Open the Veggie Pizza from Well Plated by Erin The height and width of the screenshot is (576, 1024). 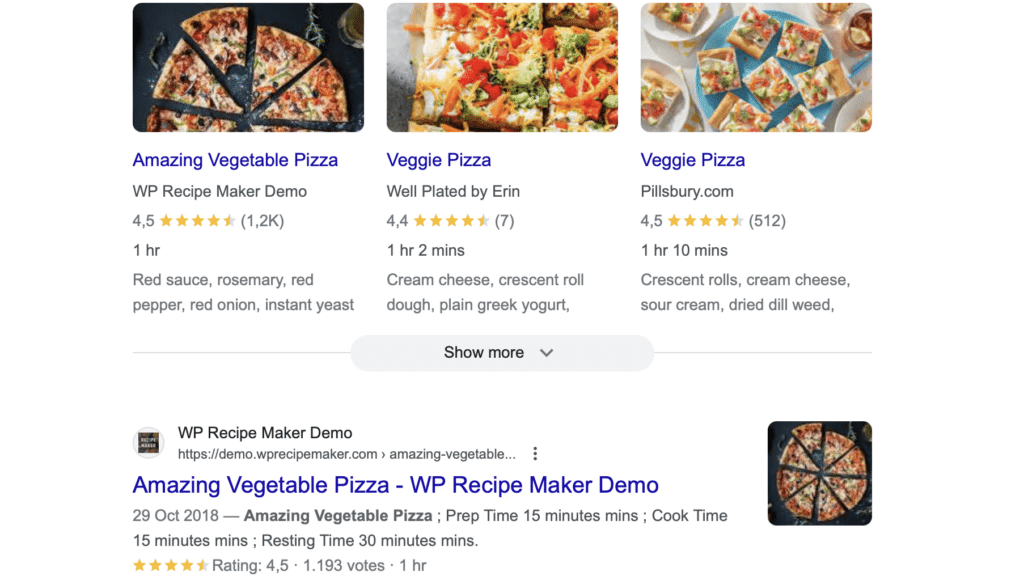[x=438, y=160]
